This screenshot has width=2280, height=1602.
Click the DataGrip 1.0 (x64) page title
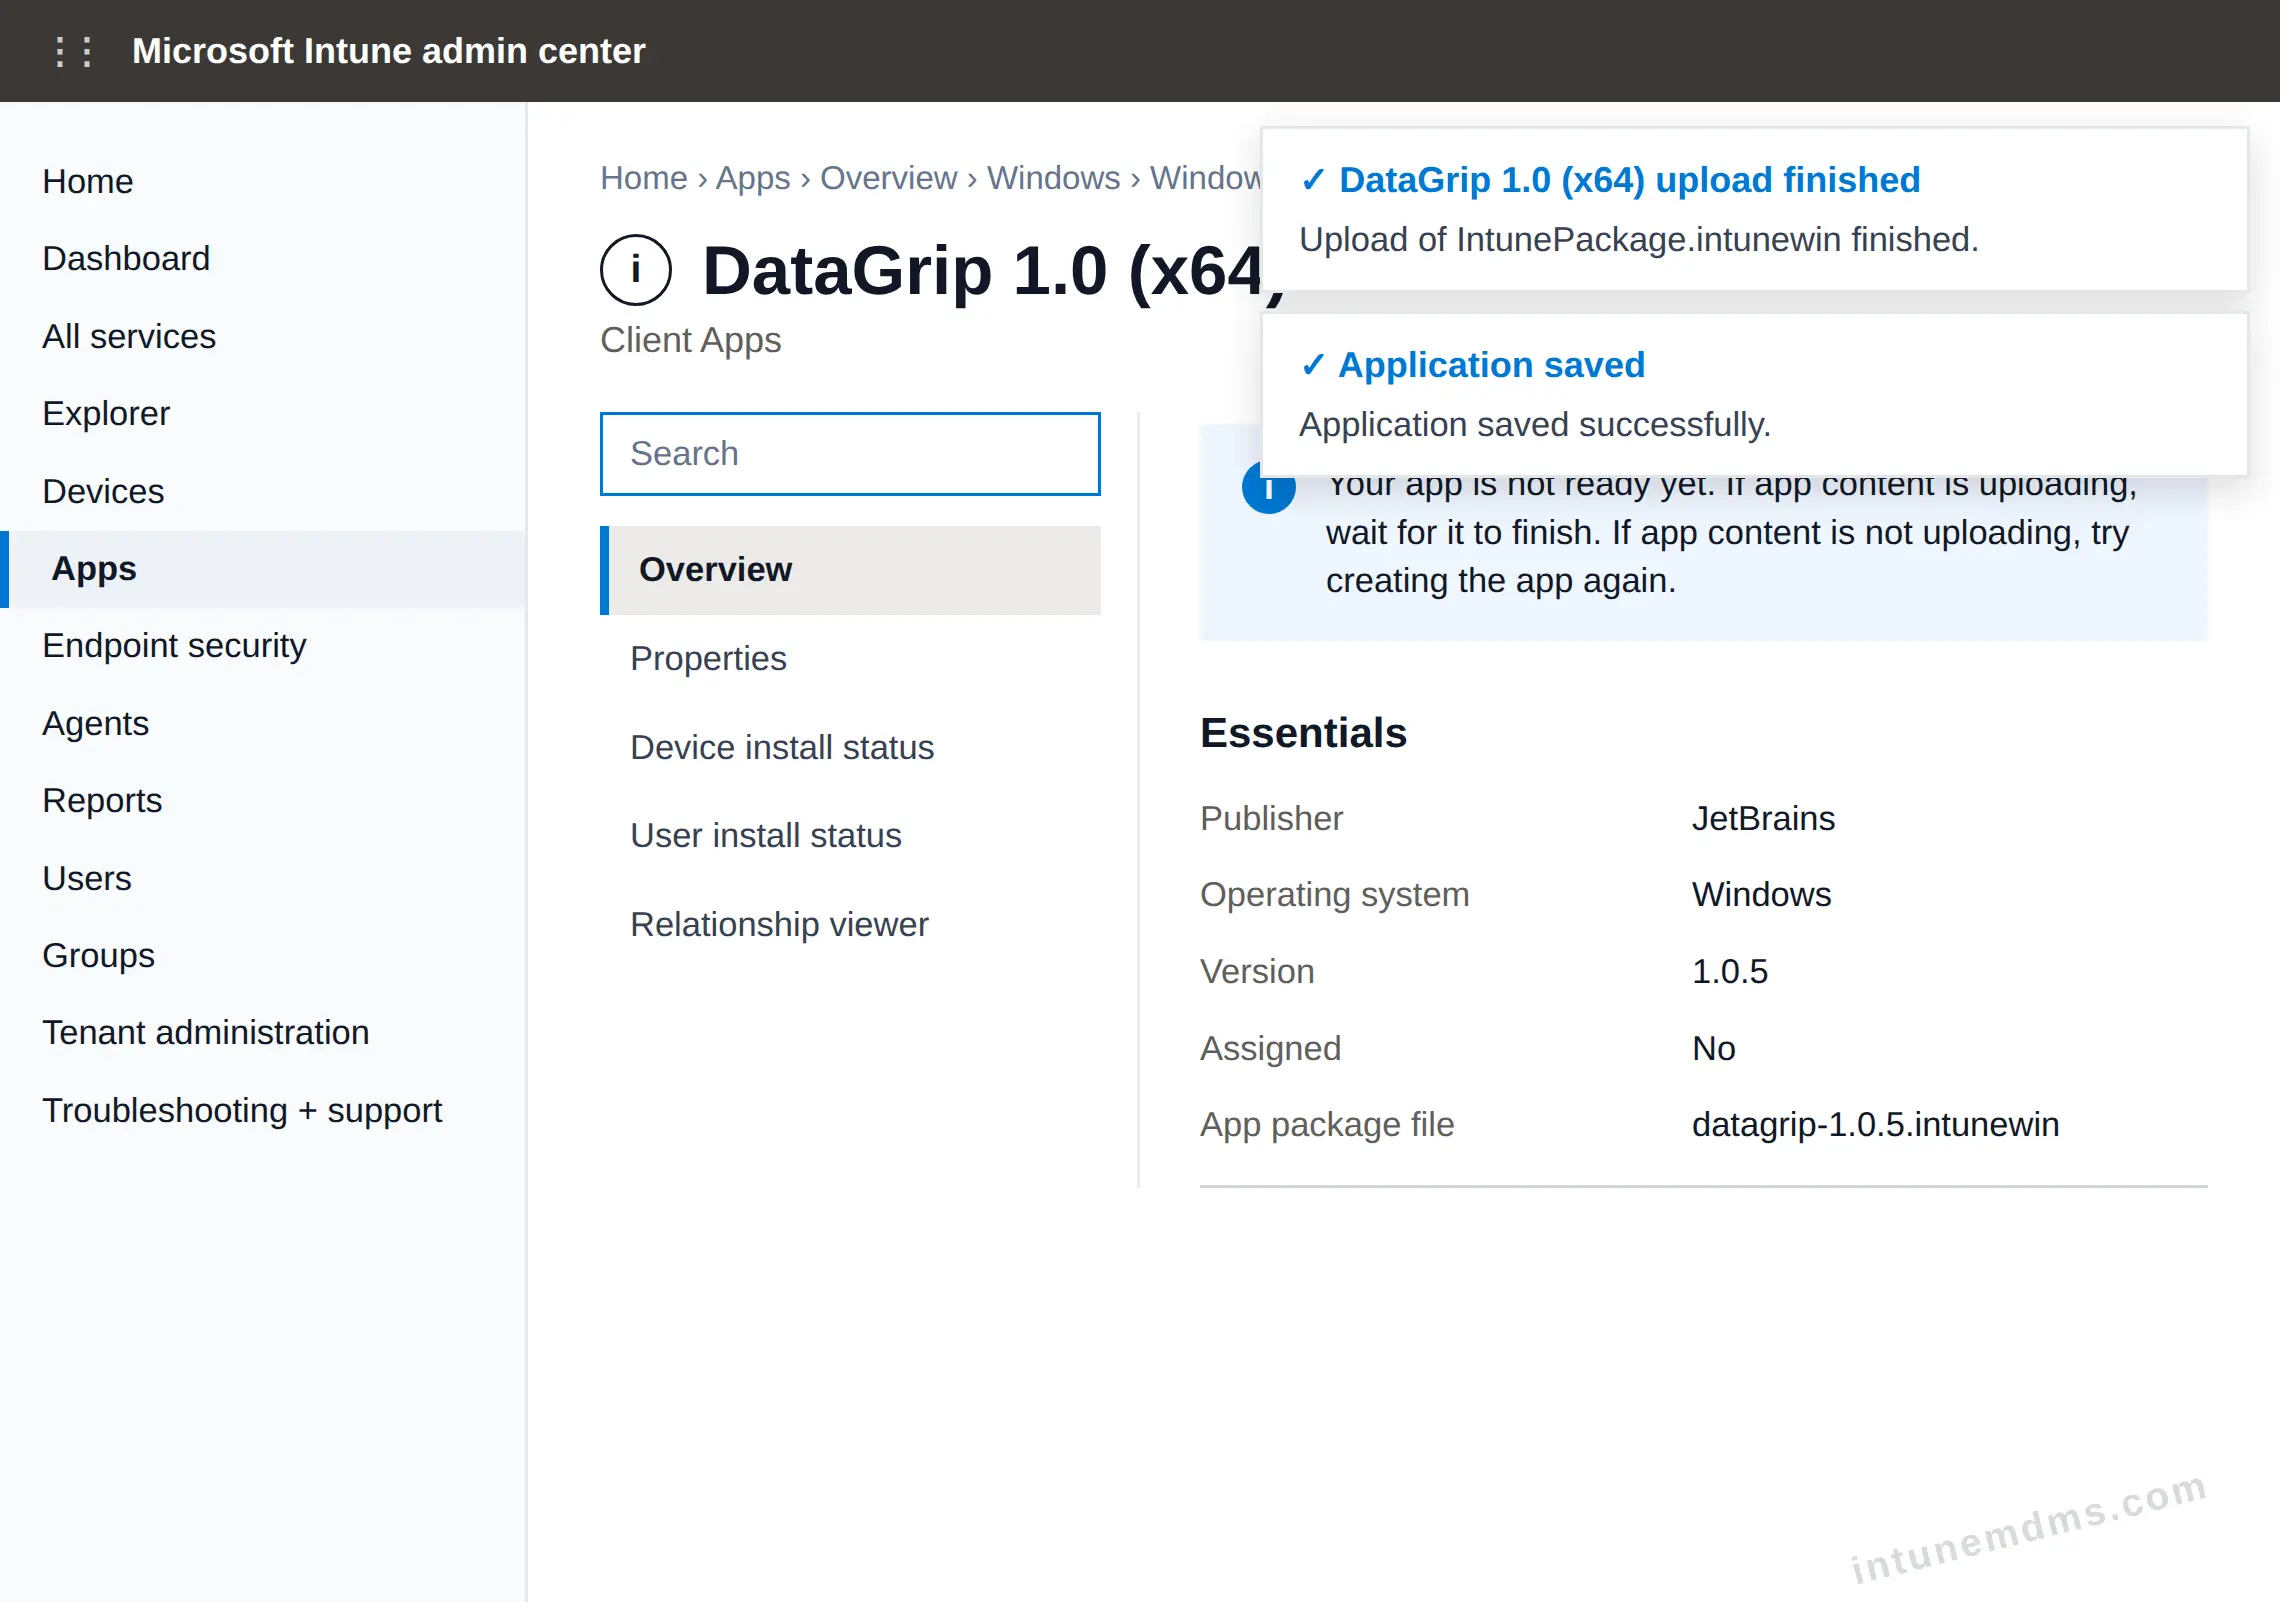pyautogui.click(x=984, y=270)
